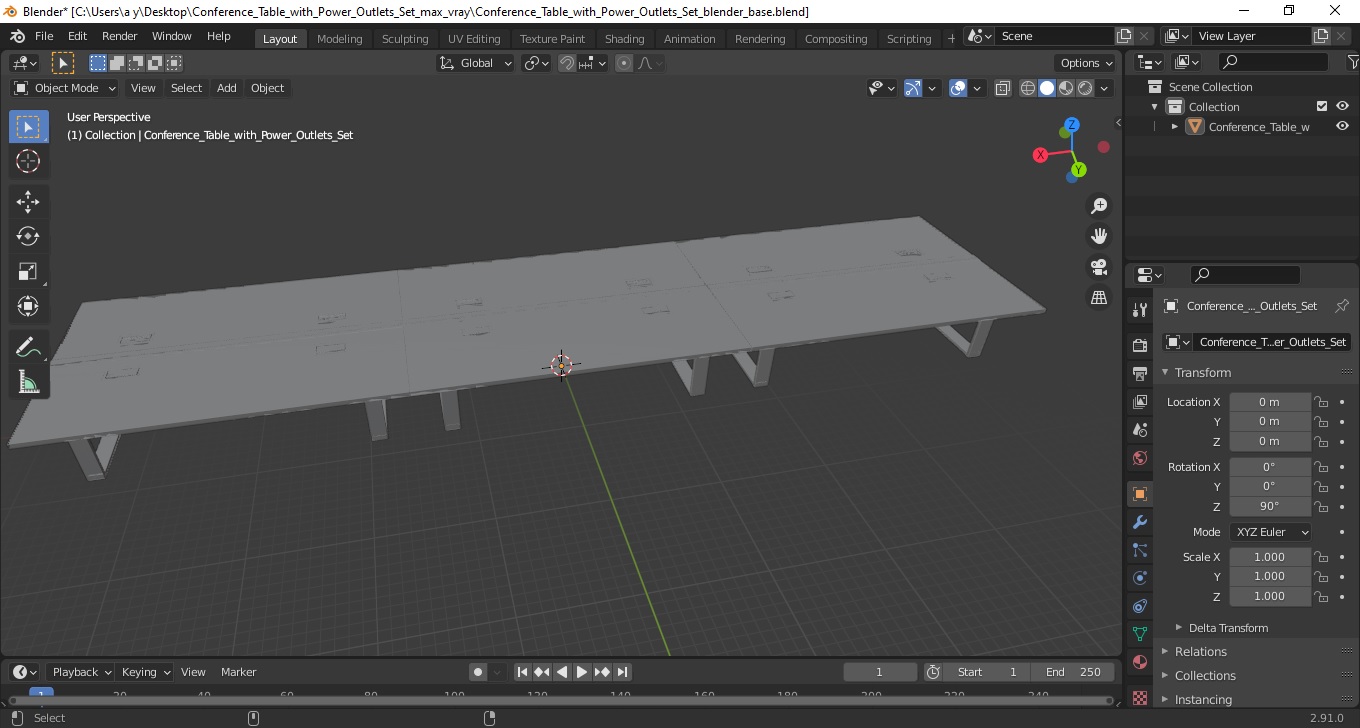Toggle proportional editing icon

pos(624,63)
